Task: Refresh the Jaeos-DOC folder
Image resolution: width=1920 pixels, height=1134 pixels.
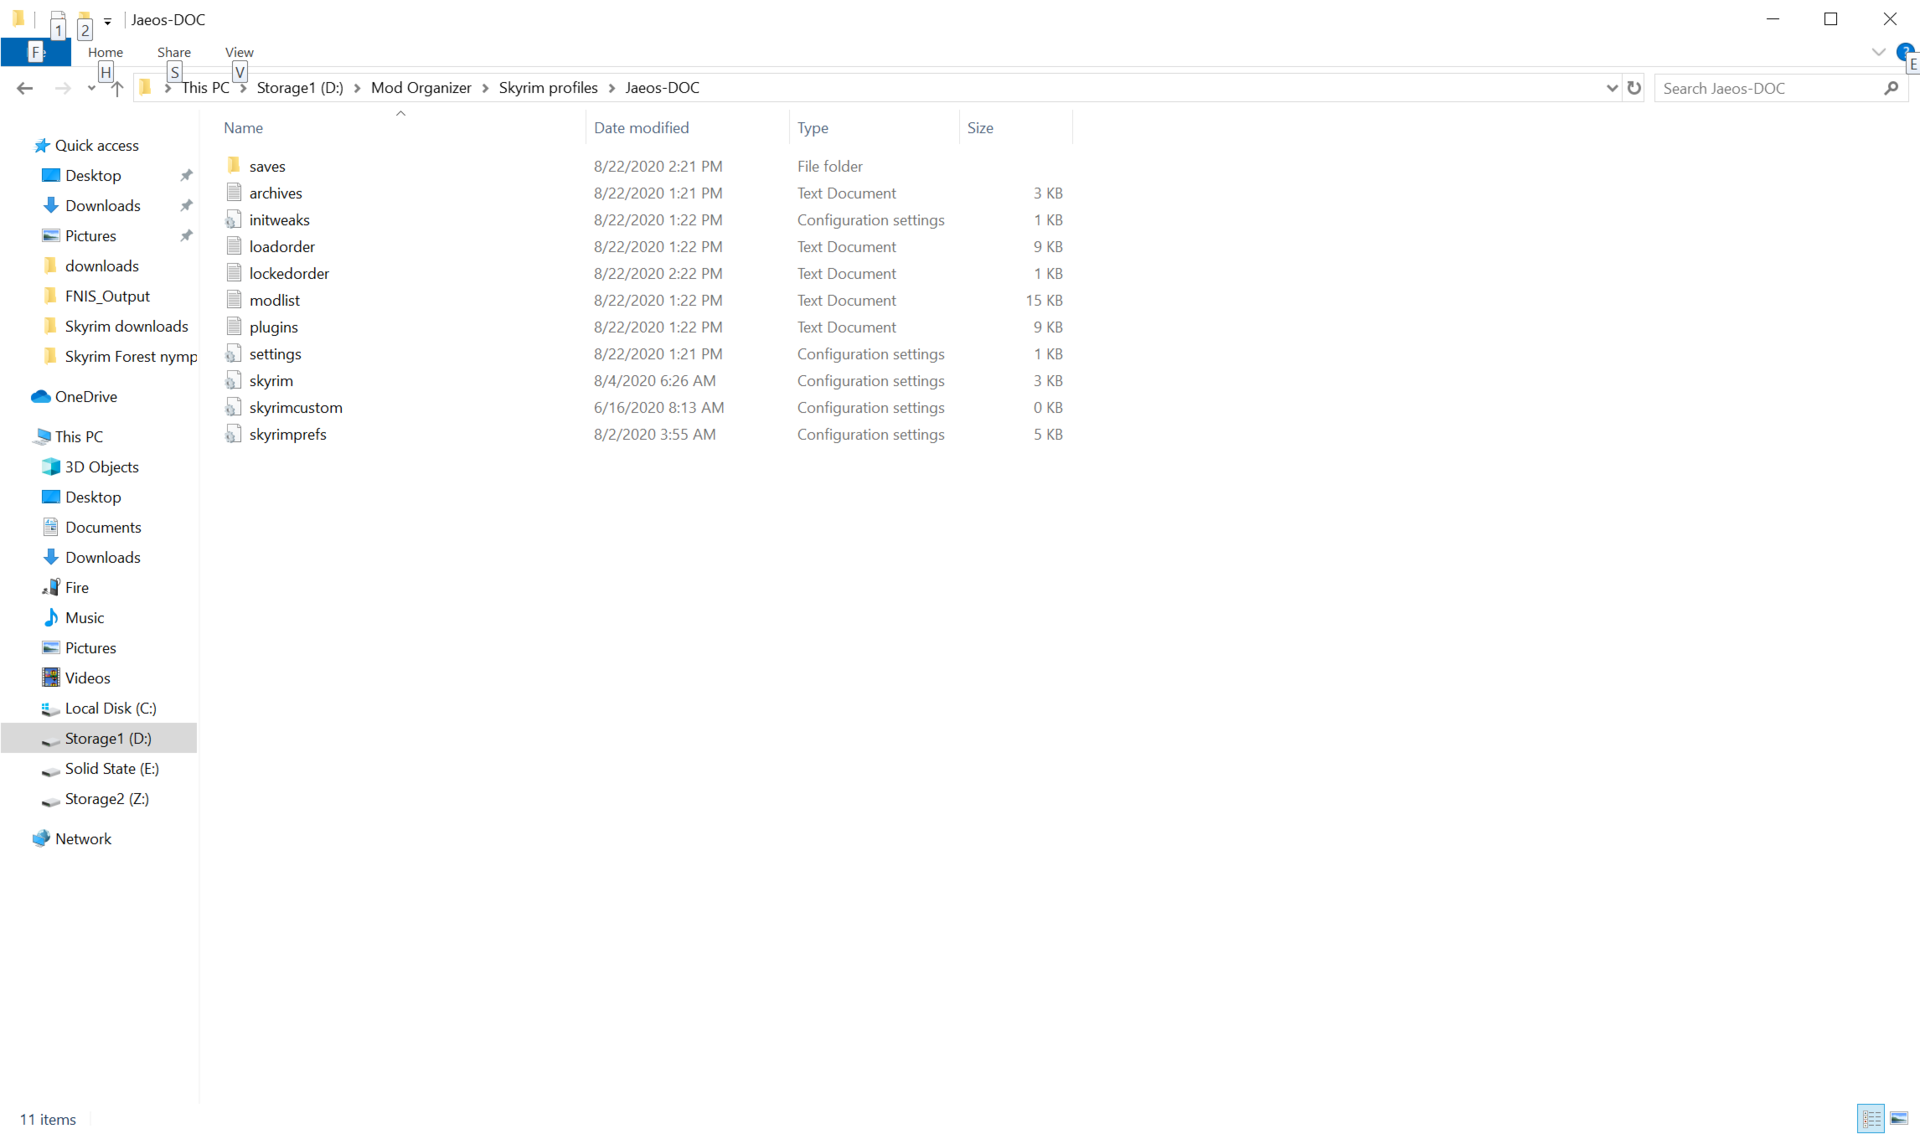Action: click(1634, 88)
